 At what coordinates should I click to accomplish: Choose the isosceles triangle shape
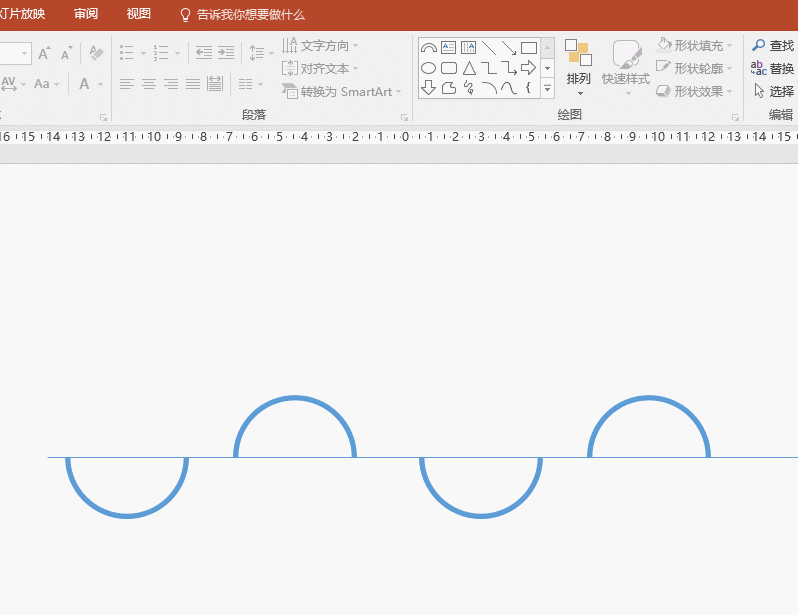(x=468, y=68)
